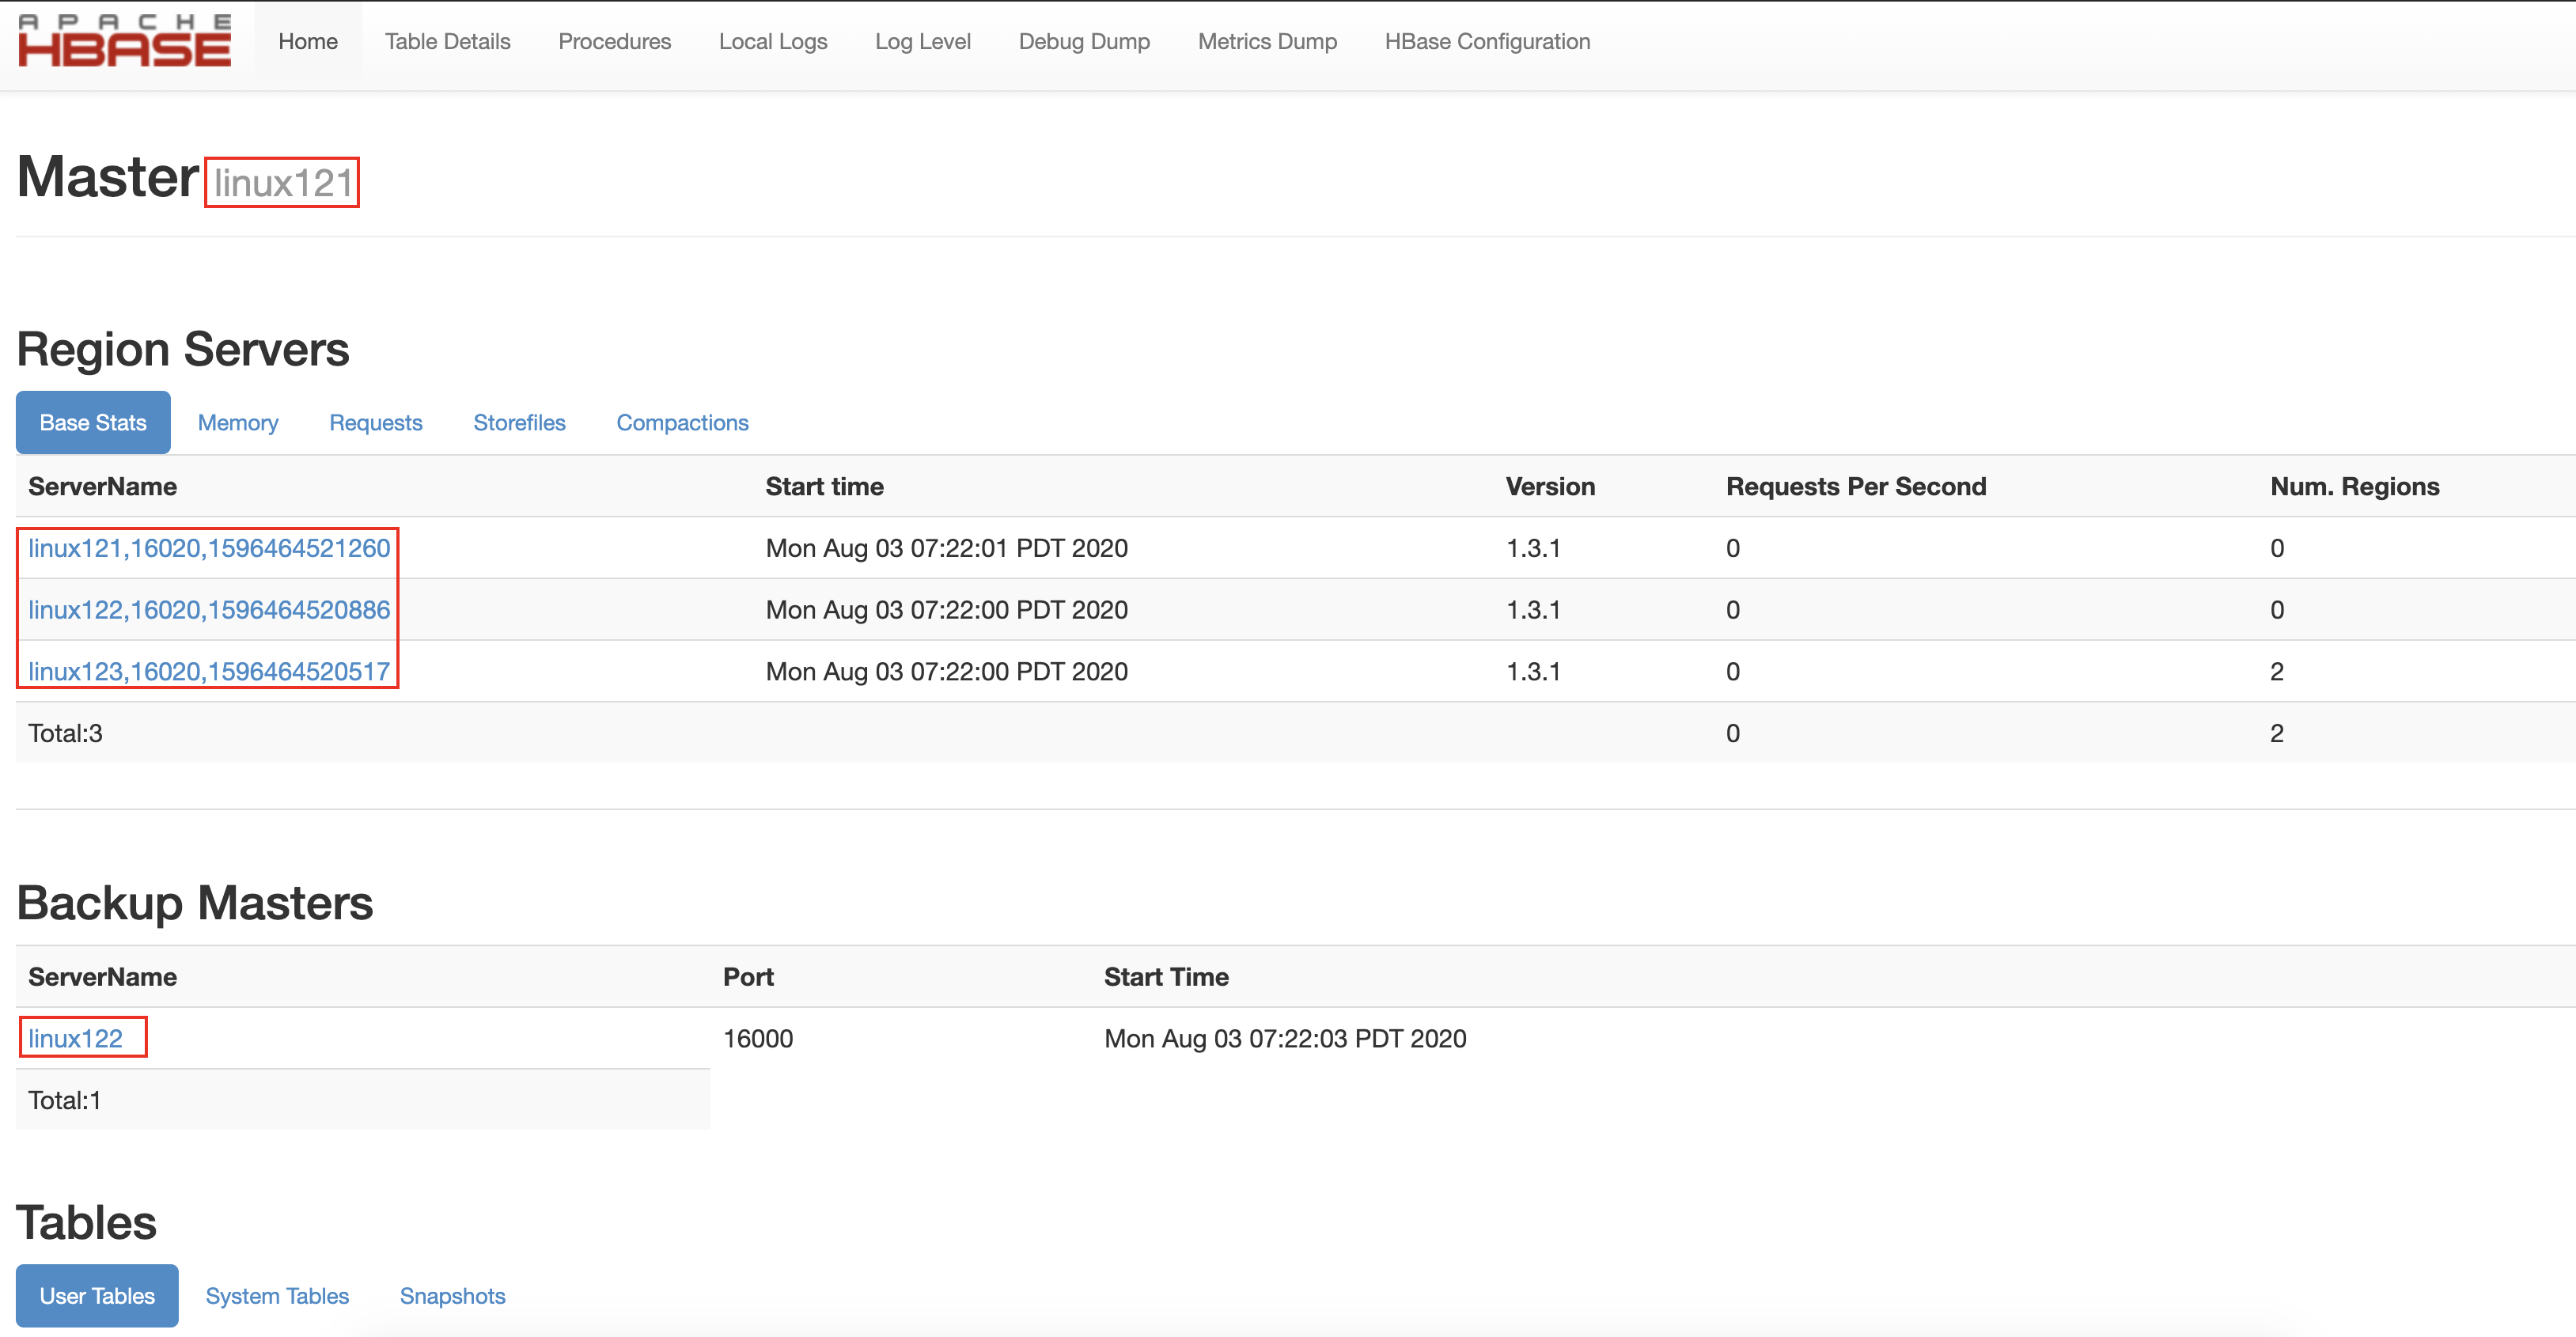The image size is (2576, 1337).
Task: Click master hostname linux121 in heading
Action: (x=283, y=182)
